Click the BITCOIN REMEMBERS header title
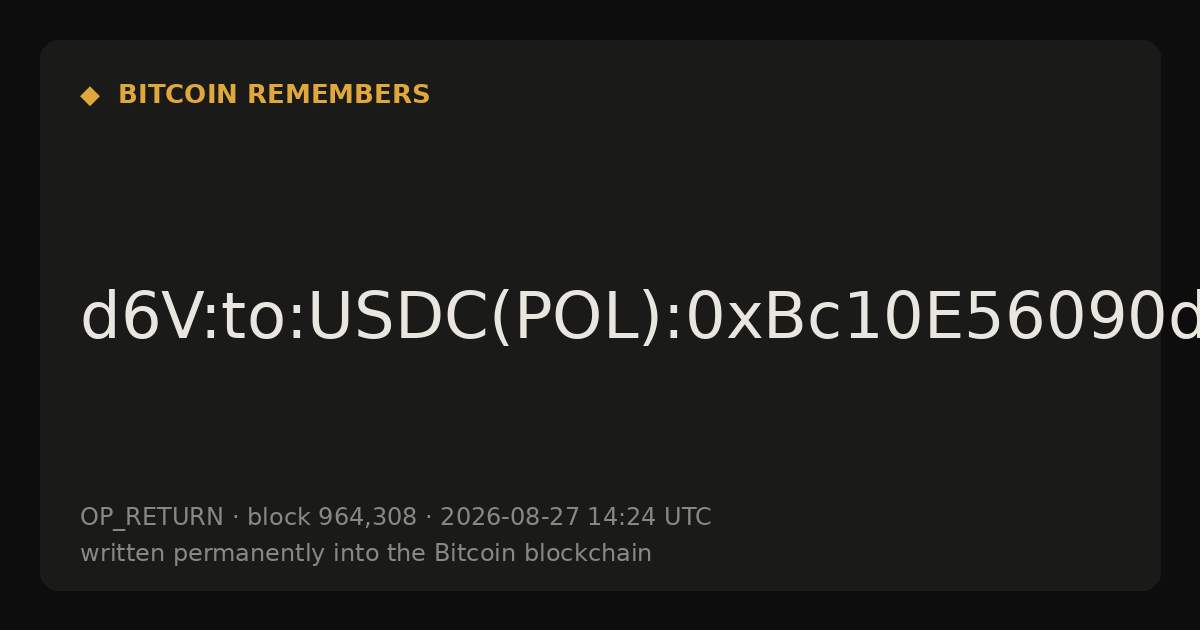The image size is (1200, 630). (x=274, y=95)
